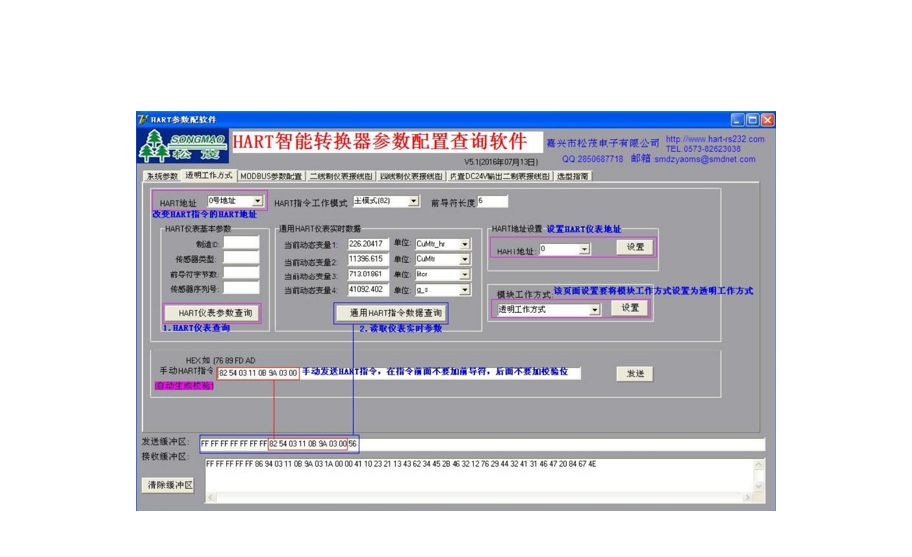This screenshot has width=912, height=557.
Task: Click the title bar application icon
Action: (143, 119)
